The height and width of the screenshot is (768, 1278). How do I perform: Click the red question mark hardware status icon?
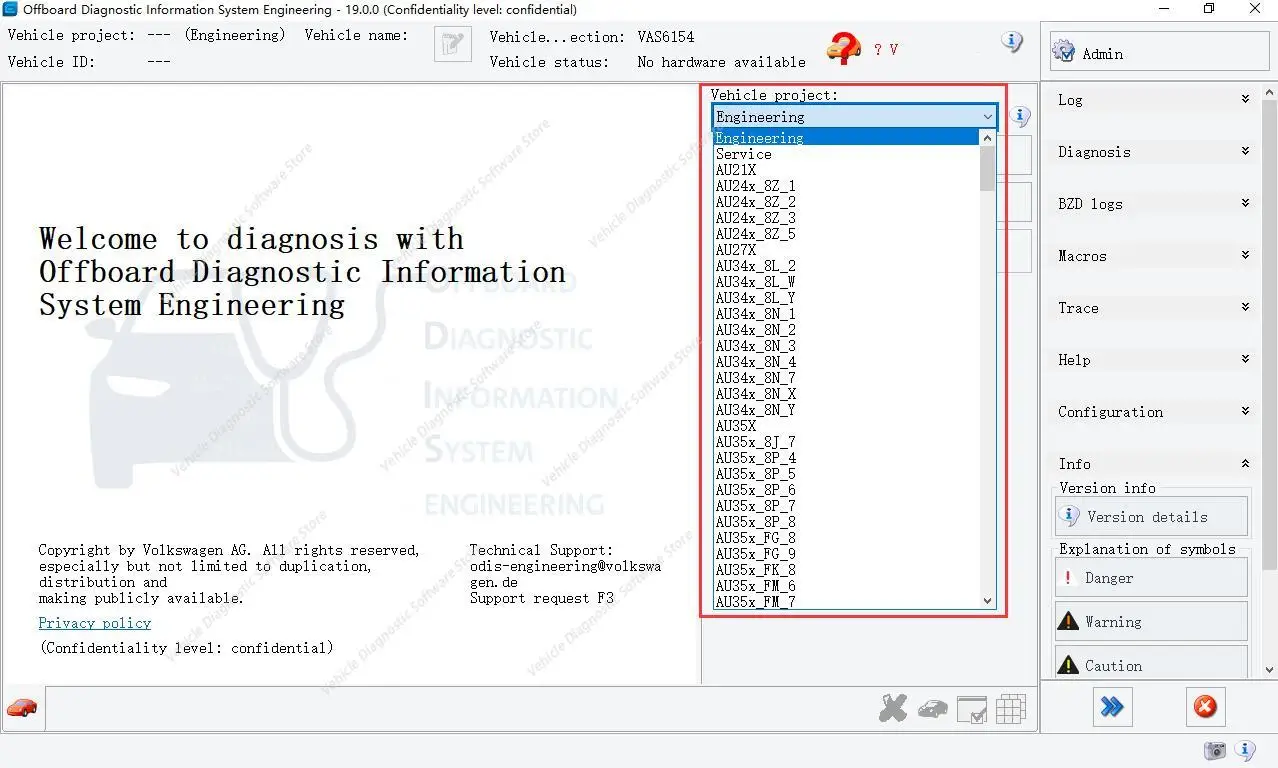[844, 47]
